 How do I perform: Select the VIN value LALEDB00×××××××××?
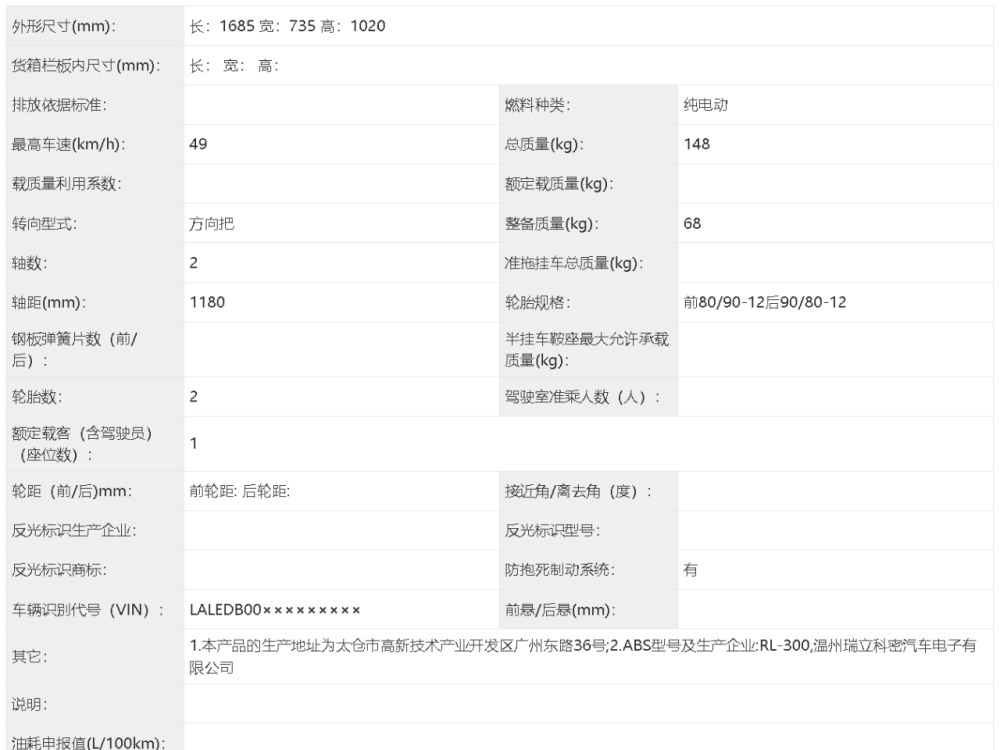[x=275, y=610]
